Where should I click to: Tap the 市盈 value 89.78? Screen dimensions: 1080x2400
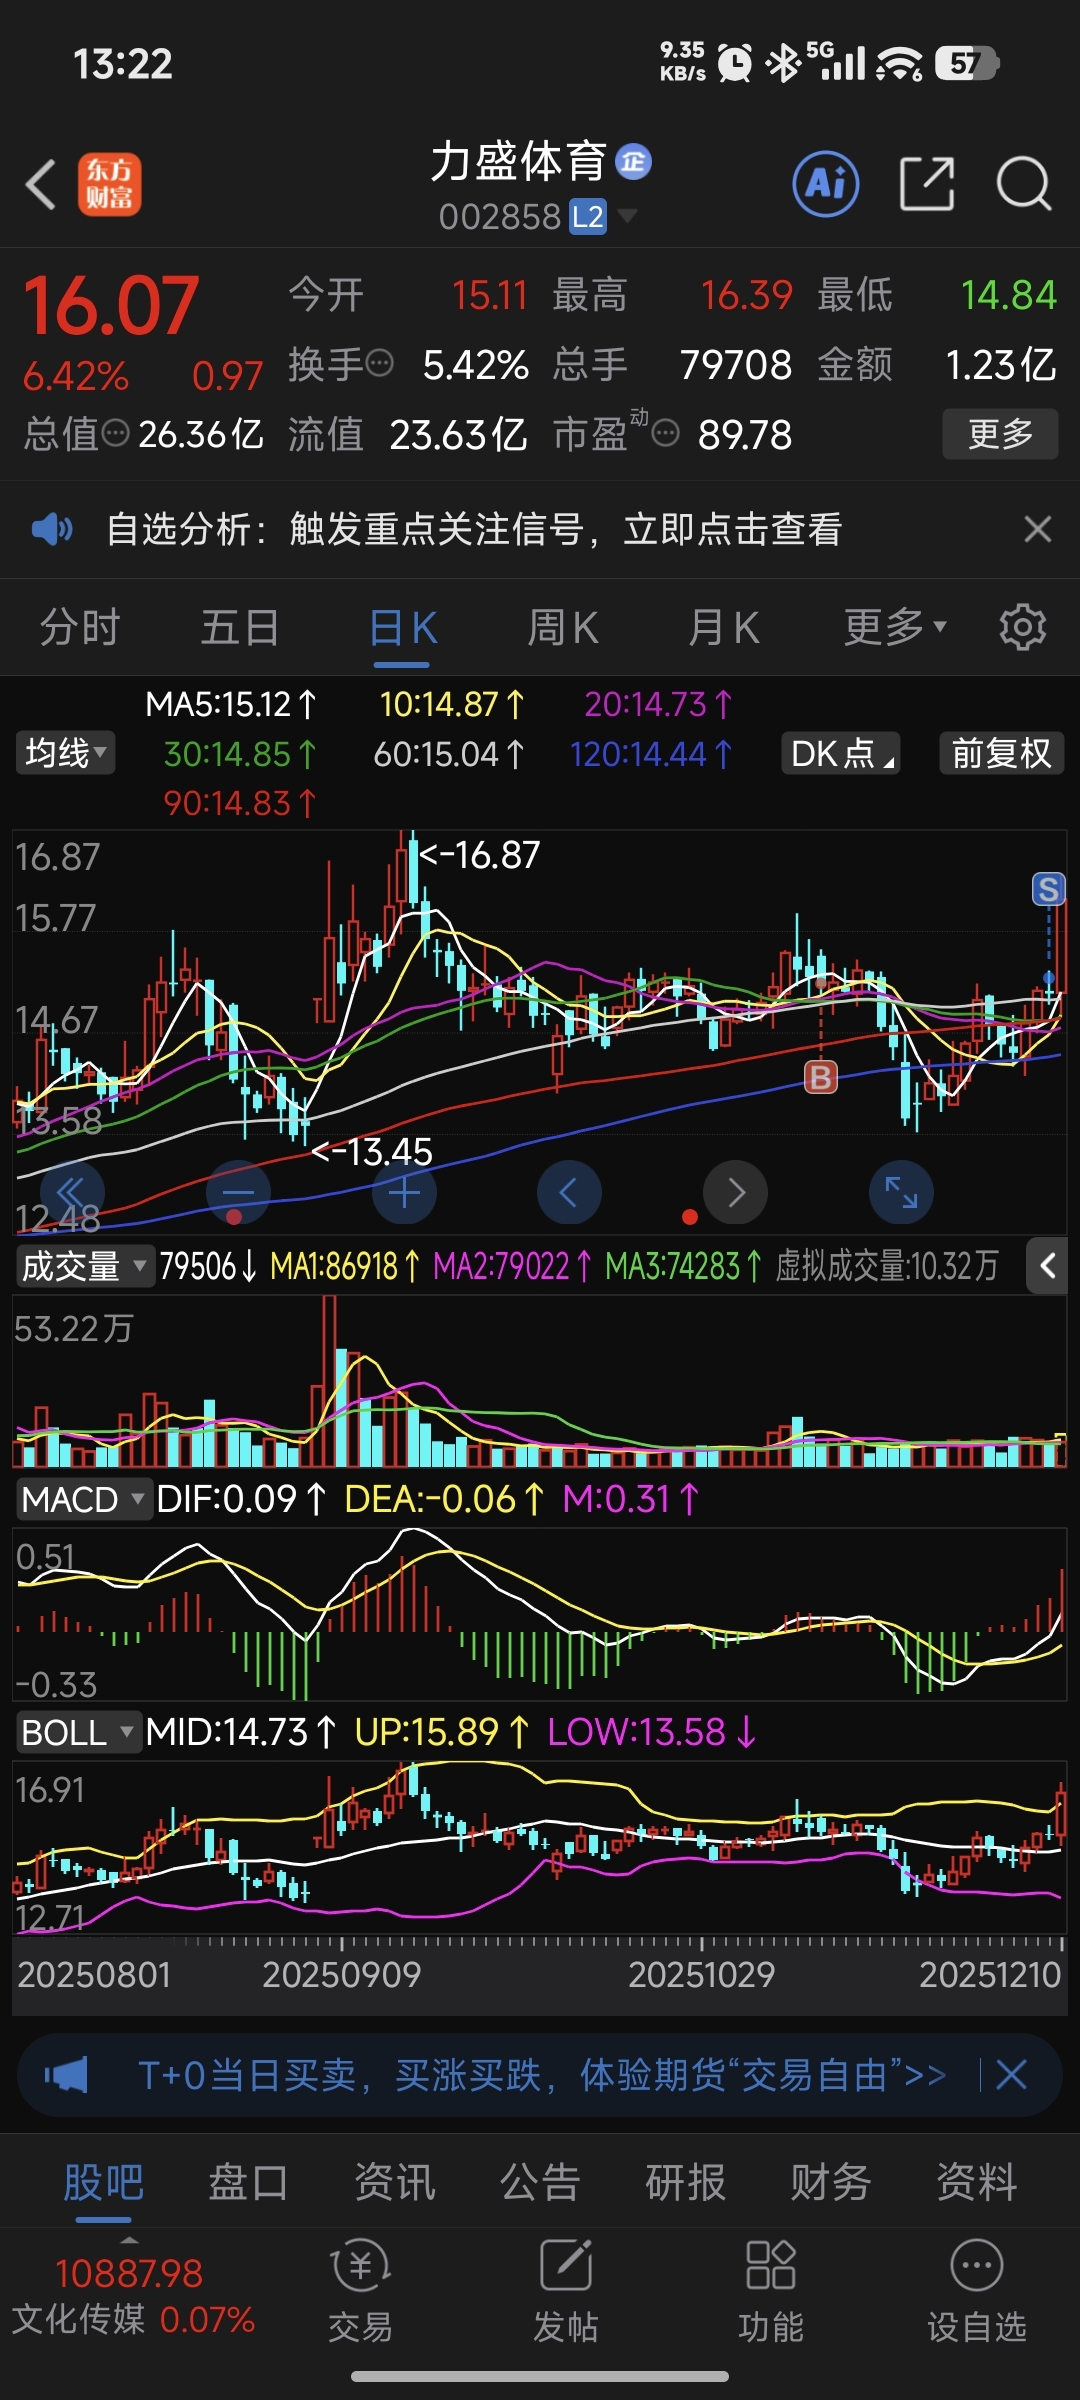point(745,434)
